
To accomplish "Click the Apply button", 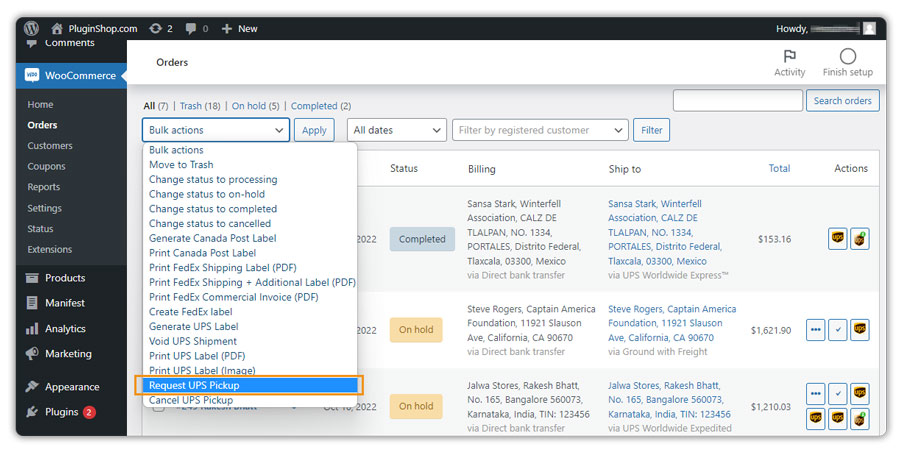I will [314, 130].
